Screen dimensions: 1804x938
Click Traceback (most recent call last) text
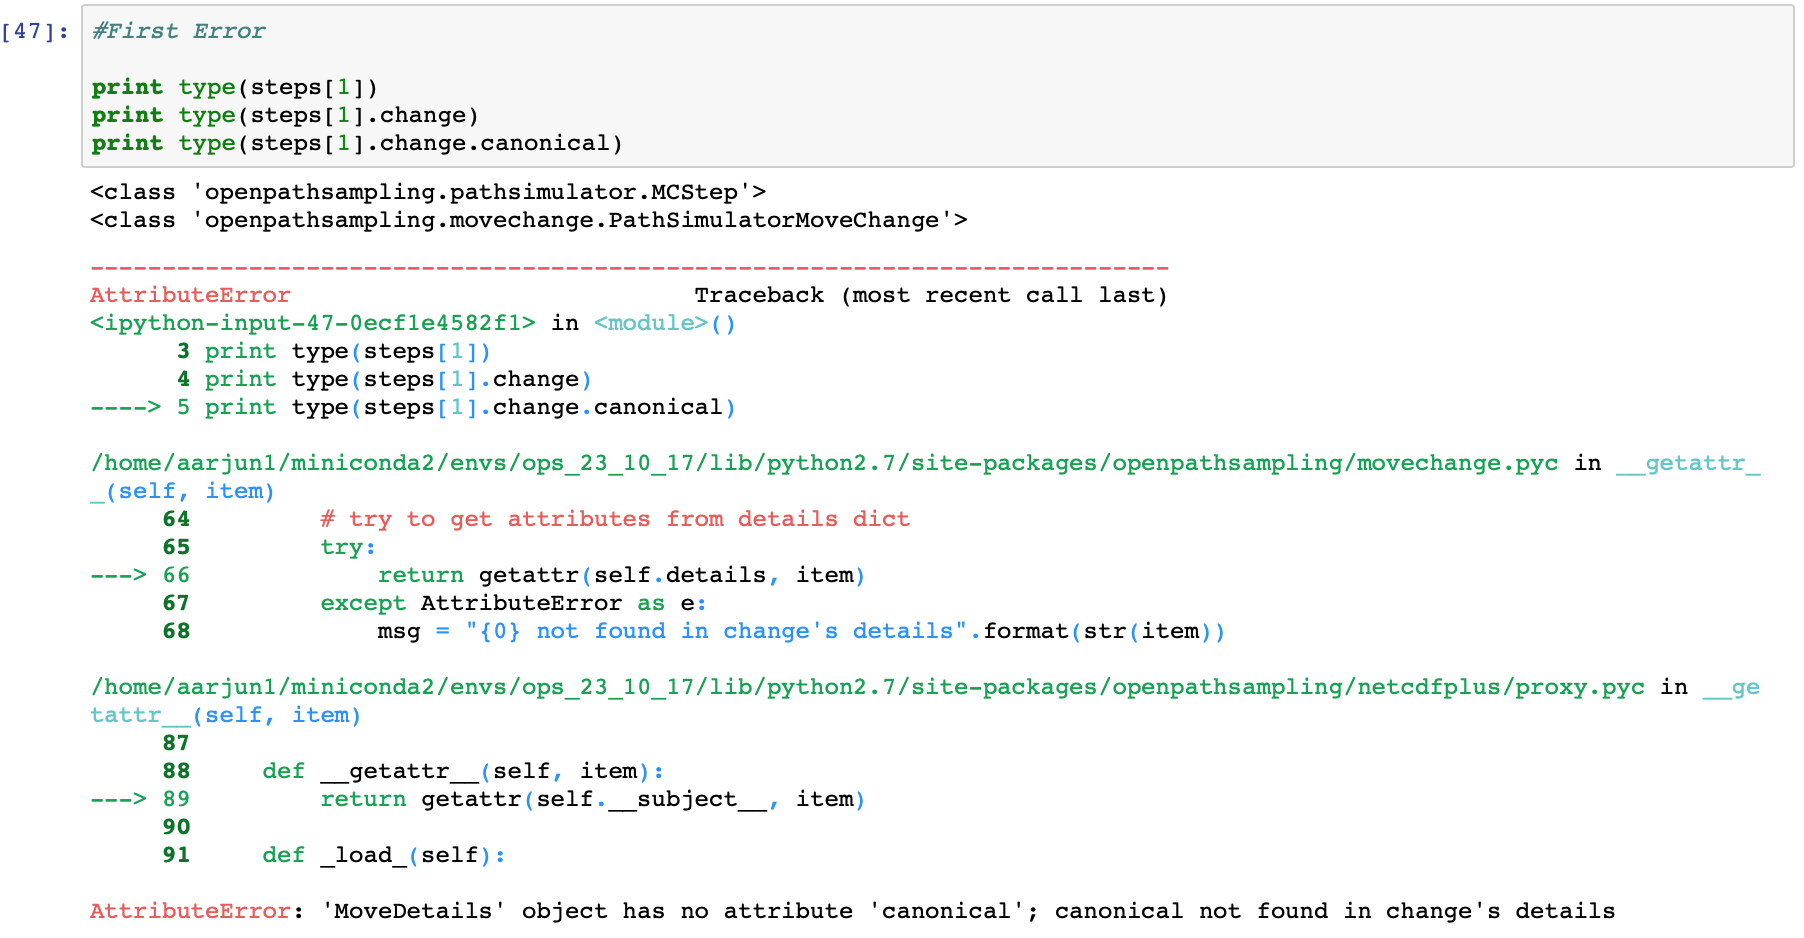point(930,294)
